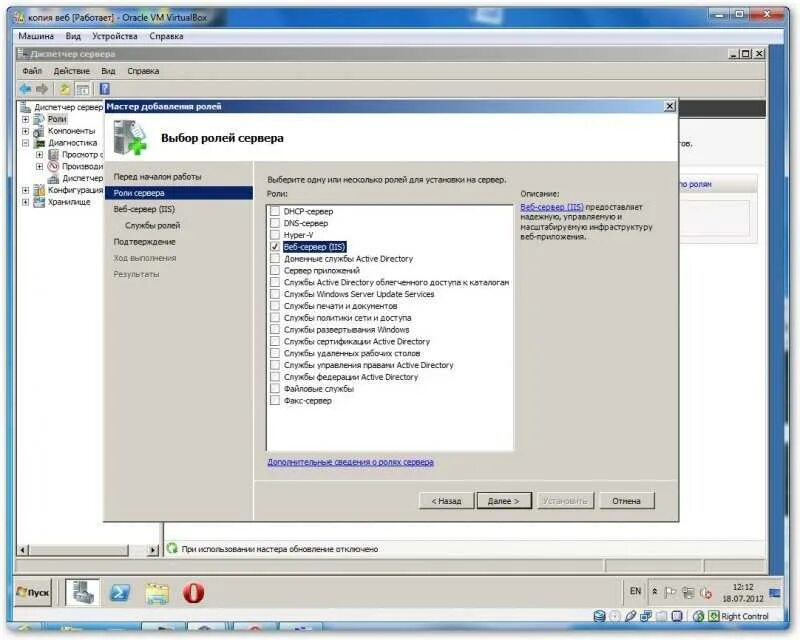Click the Event Viewer Просмотр icon in tree
The image size is (800, 640).
point(54,155)
